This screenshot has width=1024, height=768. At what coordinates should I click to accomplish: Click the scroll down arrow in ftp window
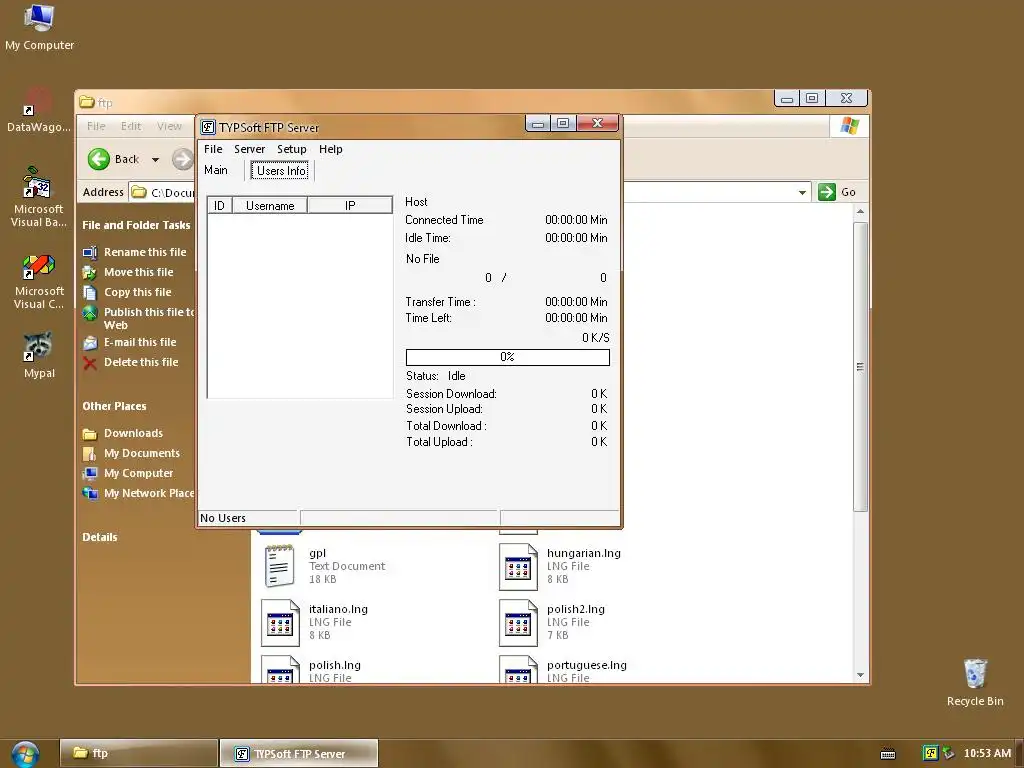tap(860, 675)
